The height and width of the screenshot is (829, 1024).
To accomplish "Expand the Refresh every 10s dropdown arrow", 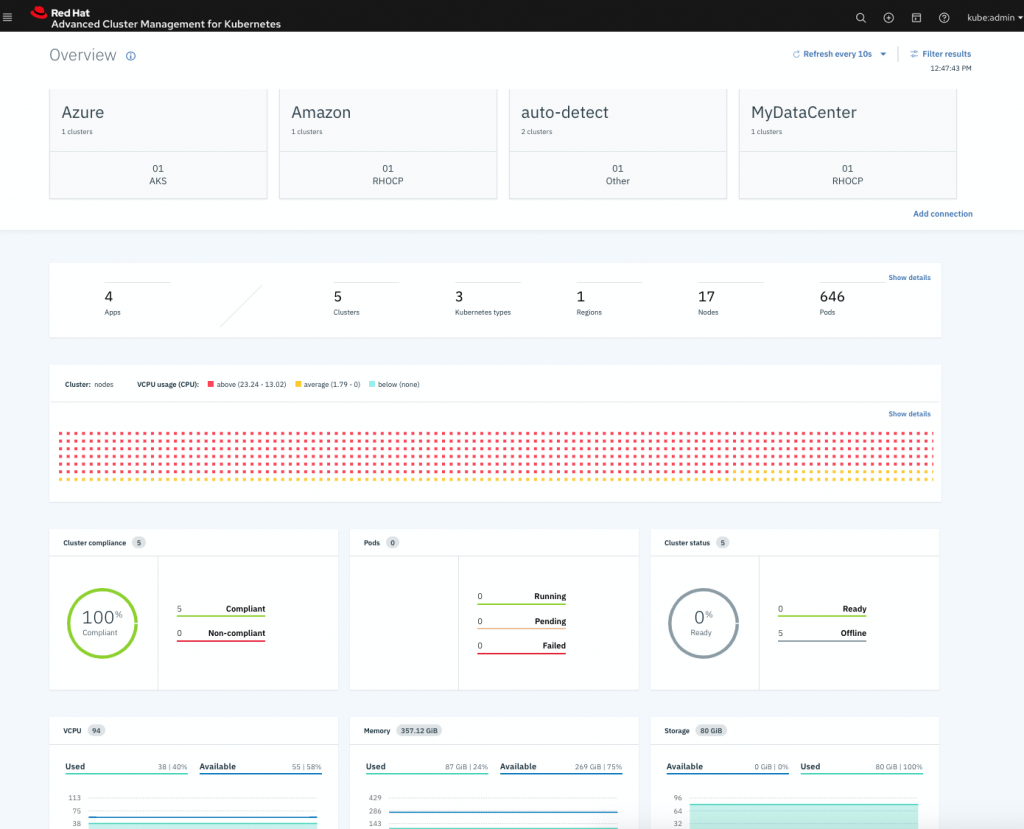I will coord(883,54).
